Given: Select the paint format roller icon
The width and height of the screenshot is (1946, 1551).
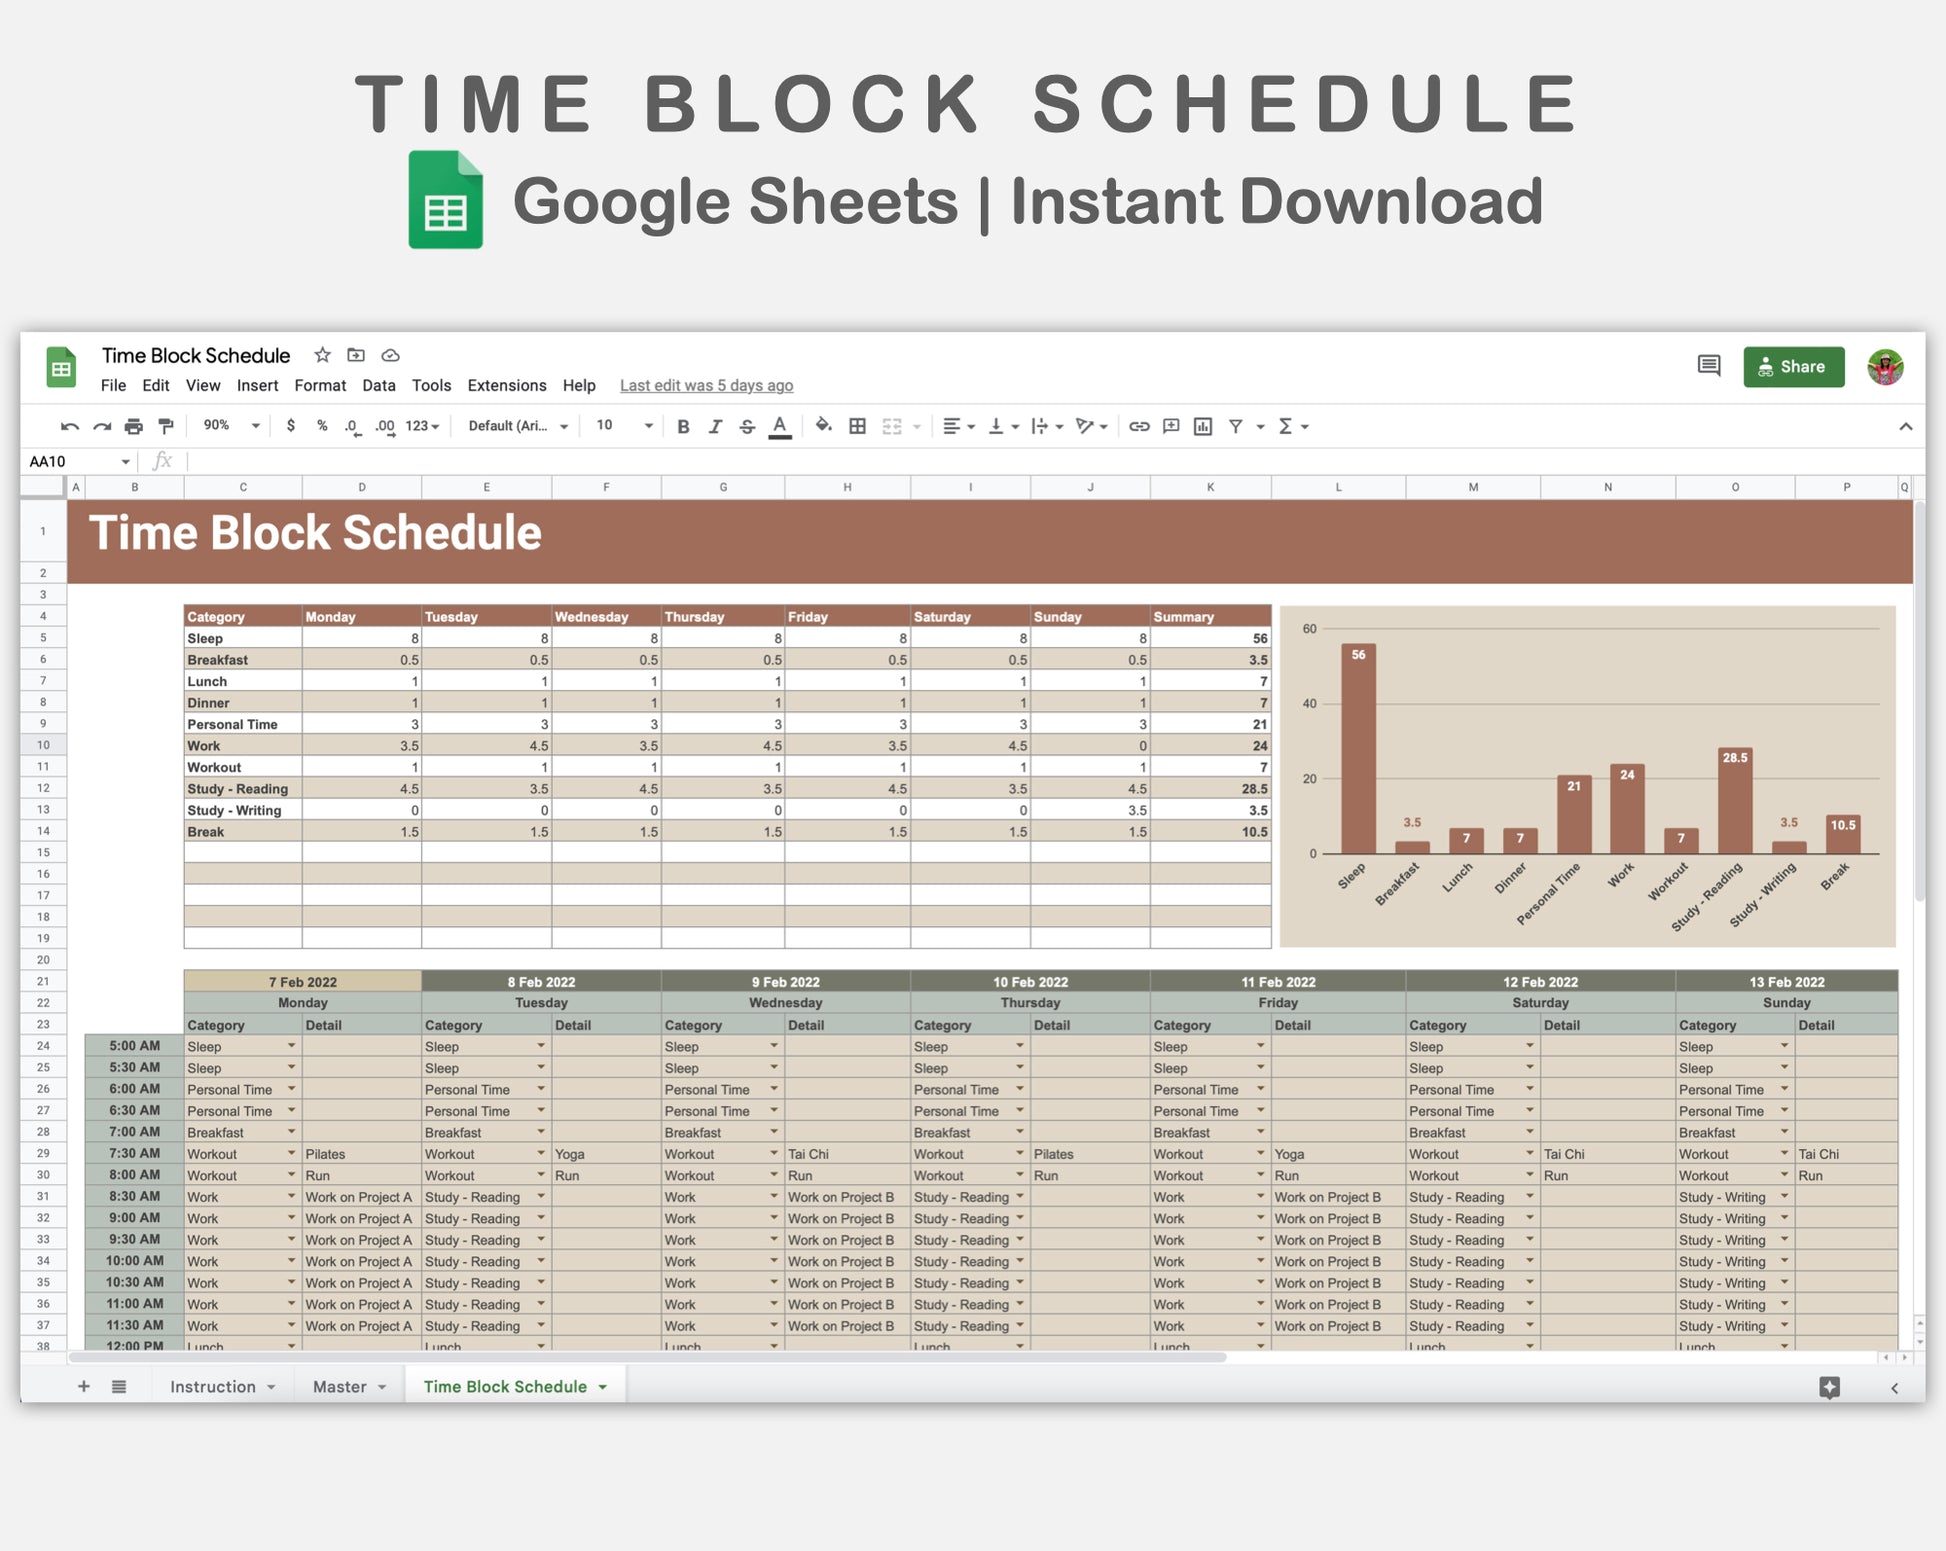Looking at the screenshot, I should click(166, 426).
